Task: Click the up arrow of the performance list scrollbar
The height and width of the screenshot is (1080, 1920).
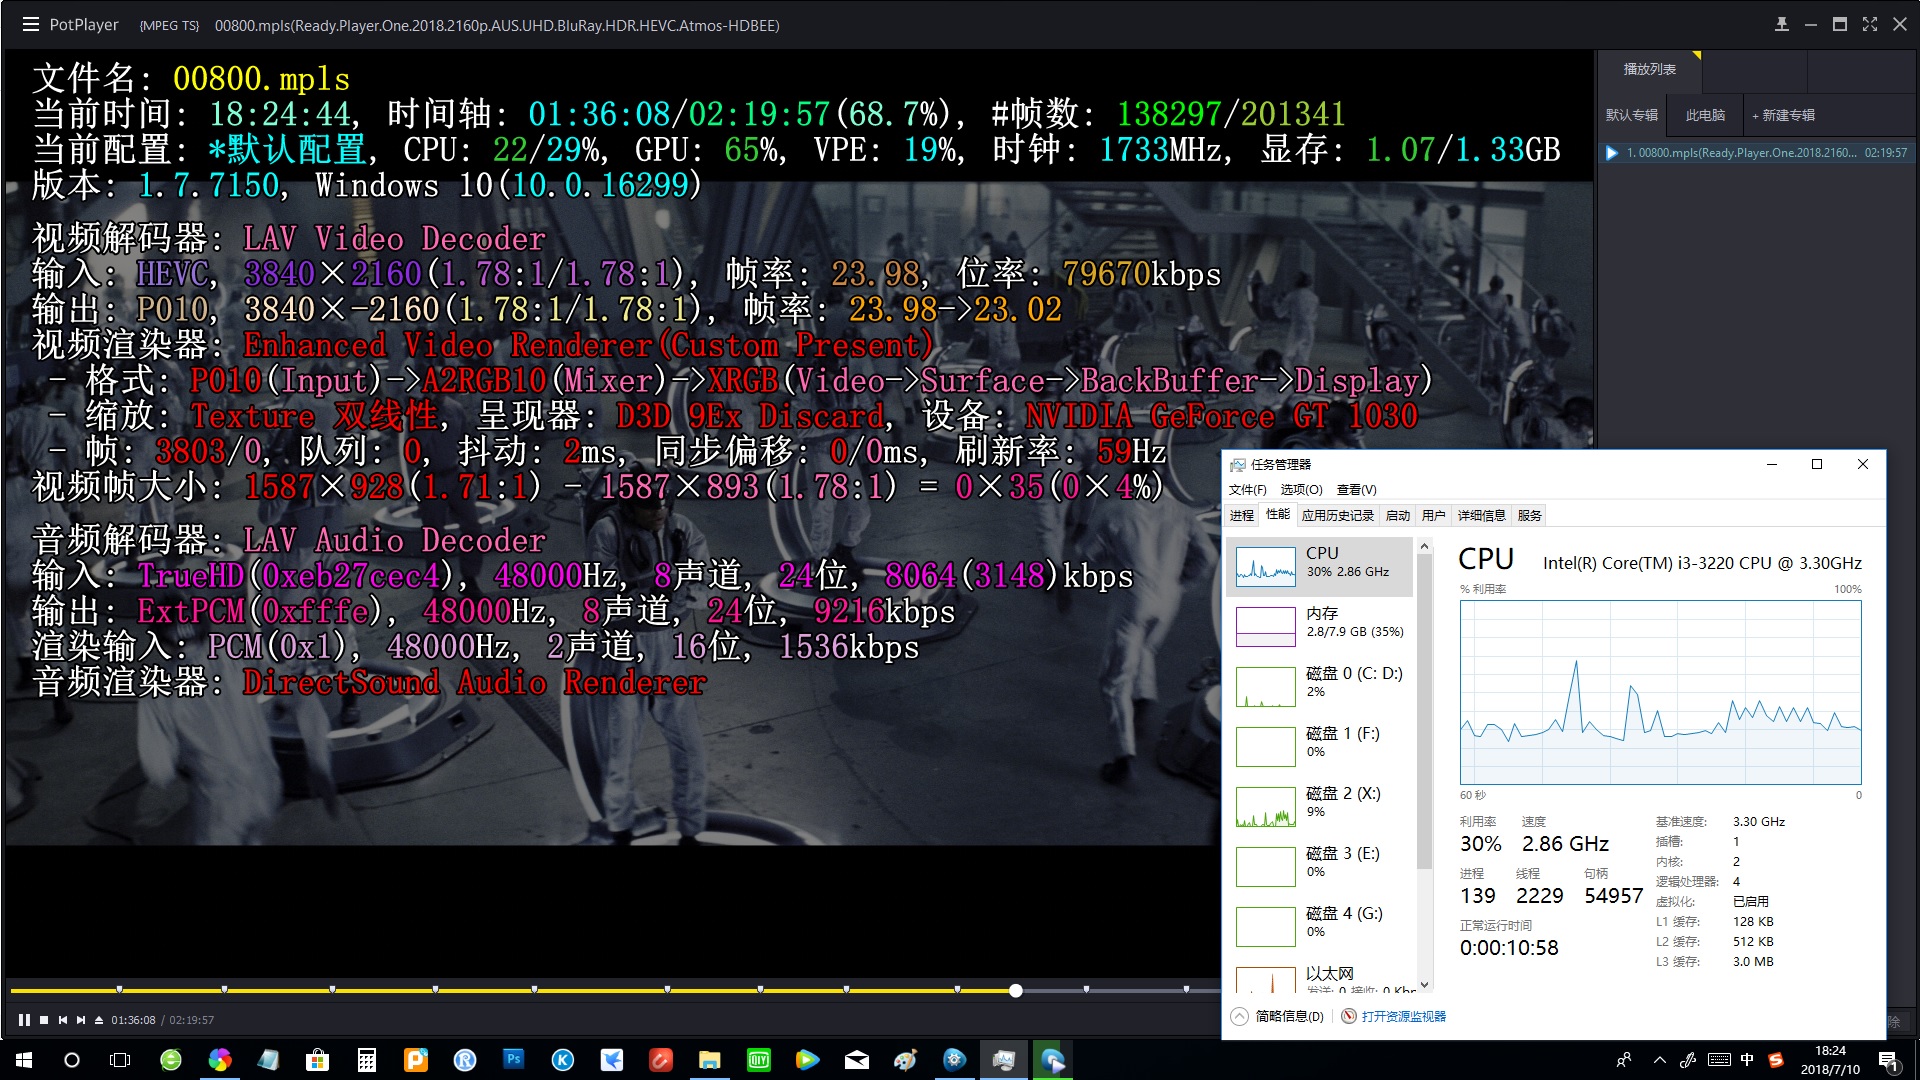Action: [1425, 546]
